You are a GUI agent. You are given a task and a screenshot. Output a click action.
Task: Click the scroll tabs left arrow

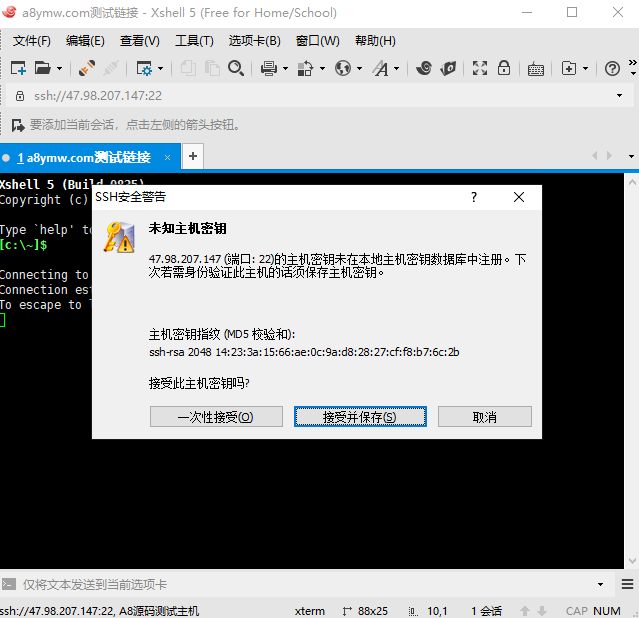click(595, 155)
